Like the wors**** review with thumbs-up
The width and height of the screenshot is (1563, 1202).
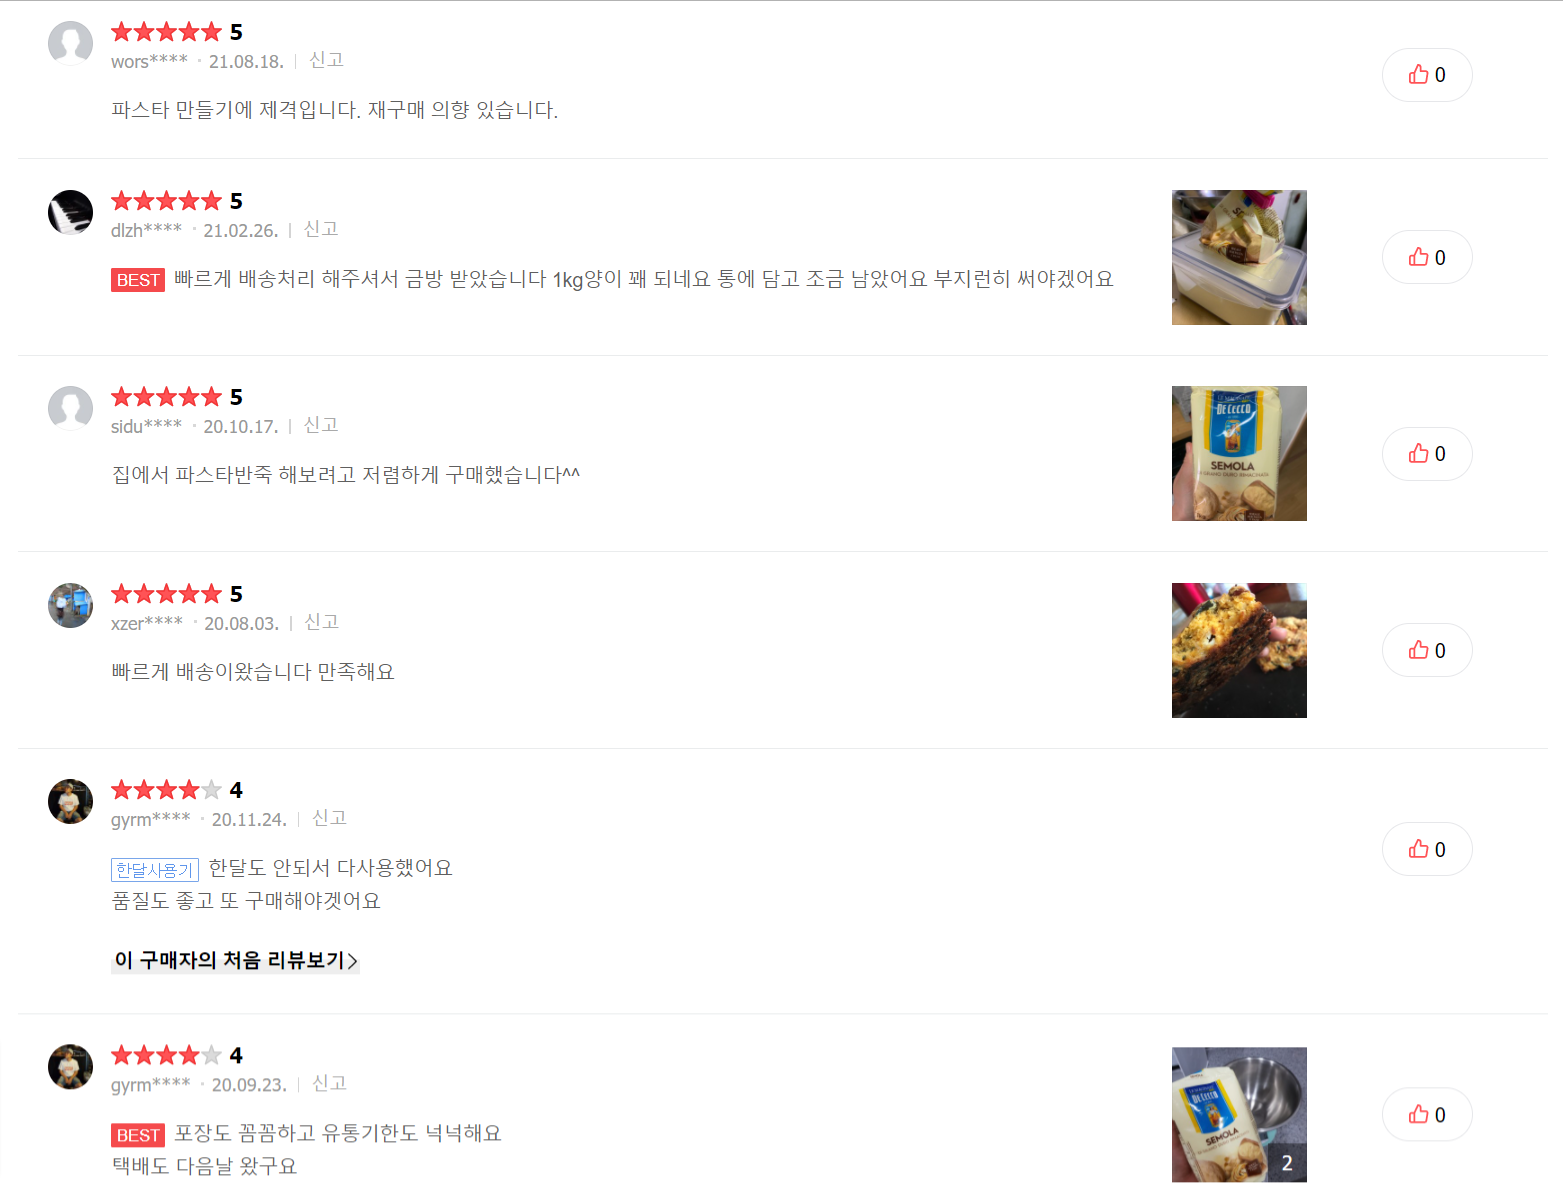(x=1427, y=75)
